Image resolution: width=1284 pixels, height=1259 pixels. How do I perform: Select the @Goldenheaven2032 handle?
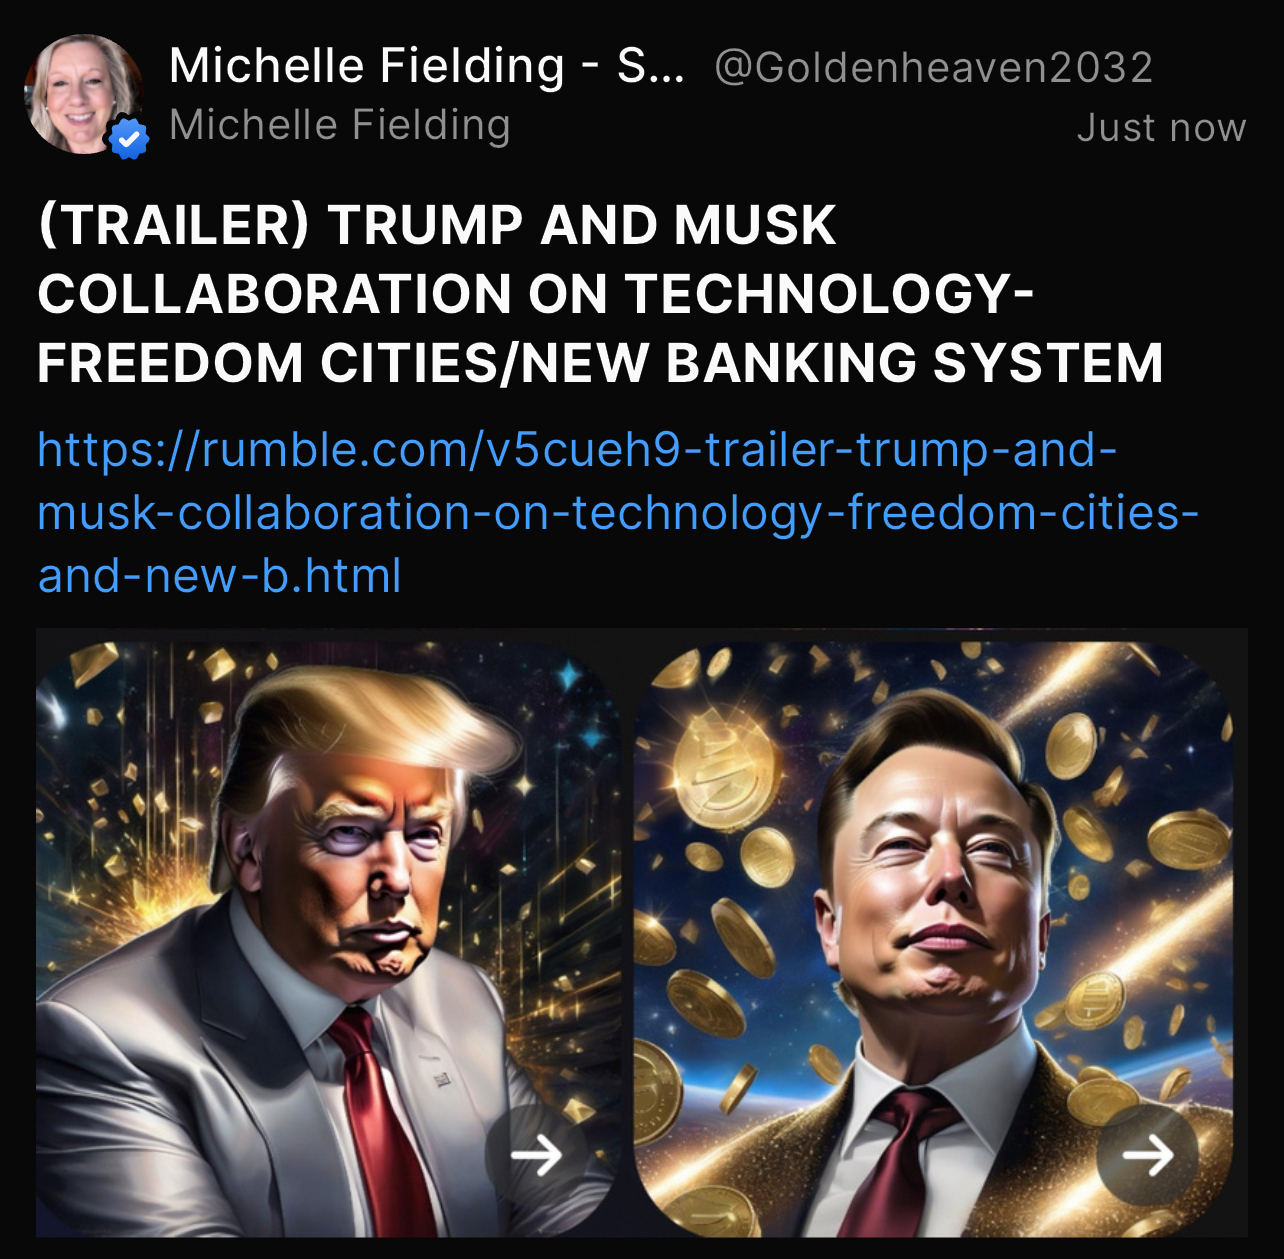tap(934, 68)
